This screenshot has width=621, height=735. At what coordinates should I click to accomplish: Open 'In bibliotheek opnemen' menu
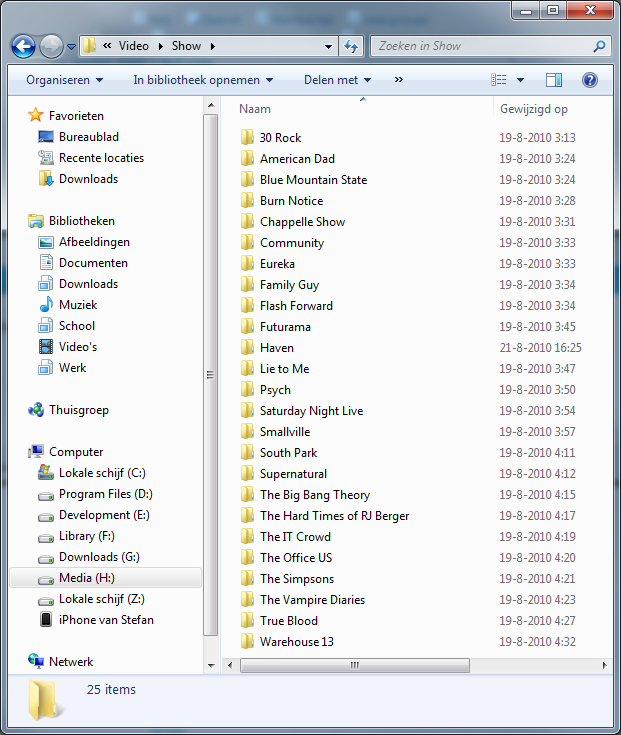(x=203, y=80)
